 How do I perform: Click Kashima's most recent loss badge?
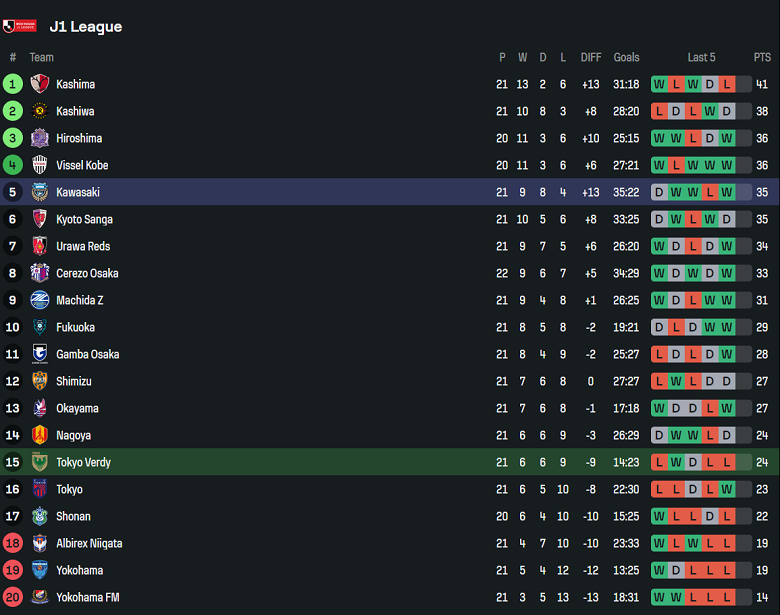[x=727, y=84]
